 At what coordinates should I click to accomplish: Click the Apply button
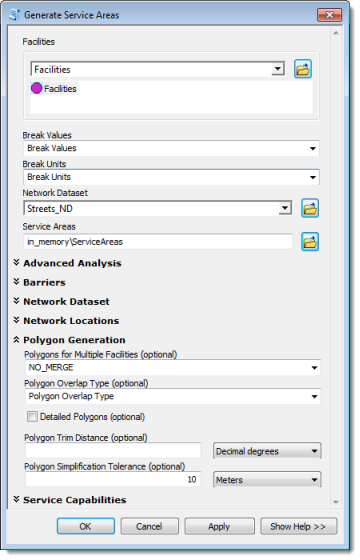[x=219, y=526]
